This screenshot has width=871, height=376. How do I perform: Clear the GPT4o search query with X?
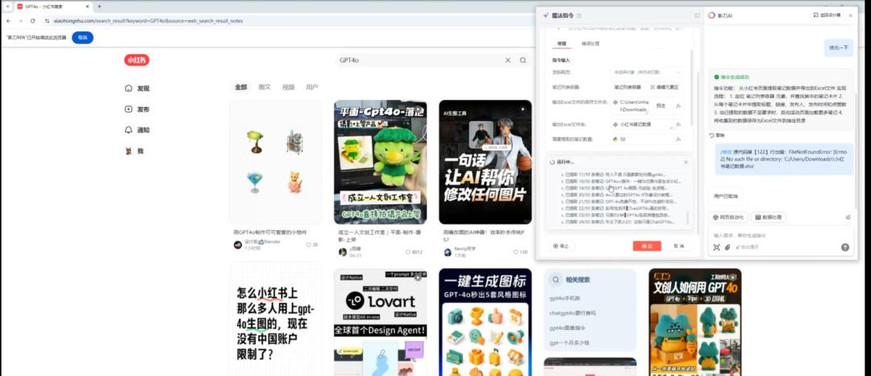pos(508,60)
